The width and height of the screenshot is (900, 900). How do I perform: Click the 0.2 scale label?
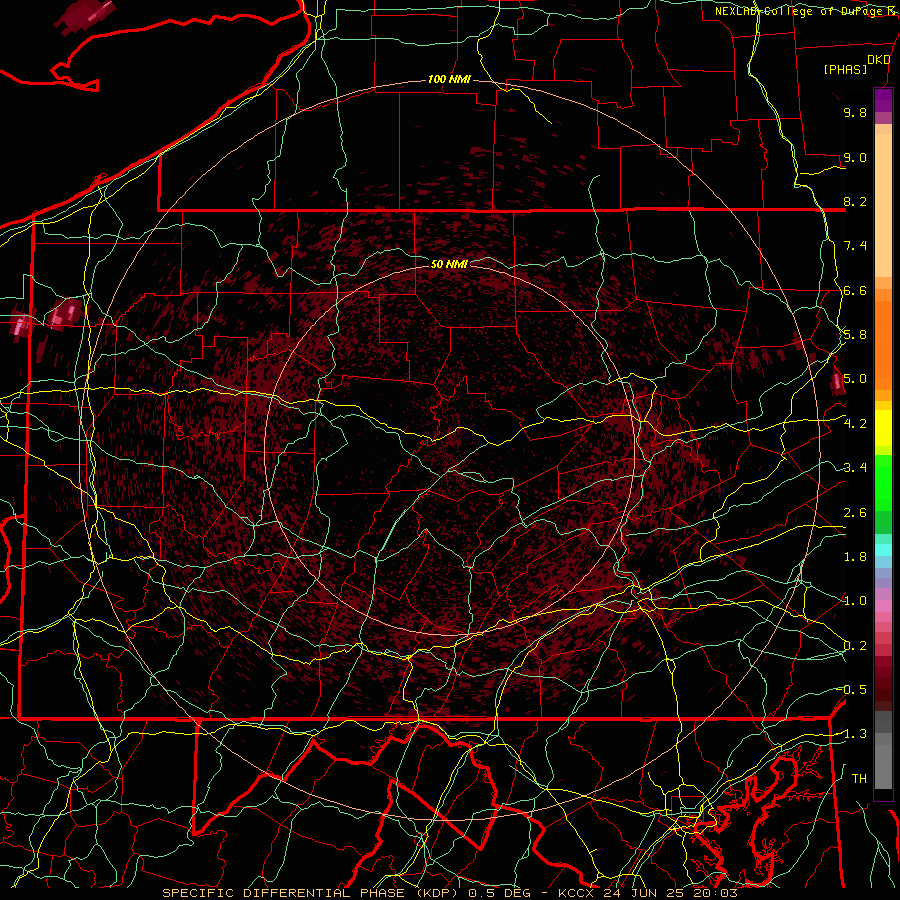coord(855,646)
